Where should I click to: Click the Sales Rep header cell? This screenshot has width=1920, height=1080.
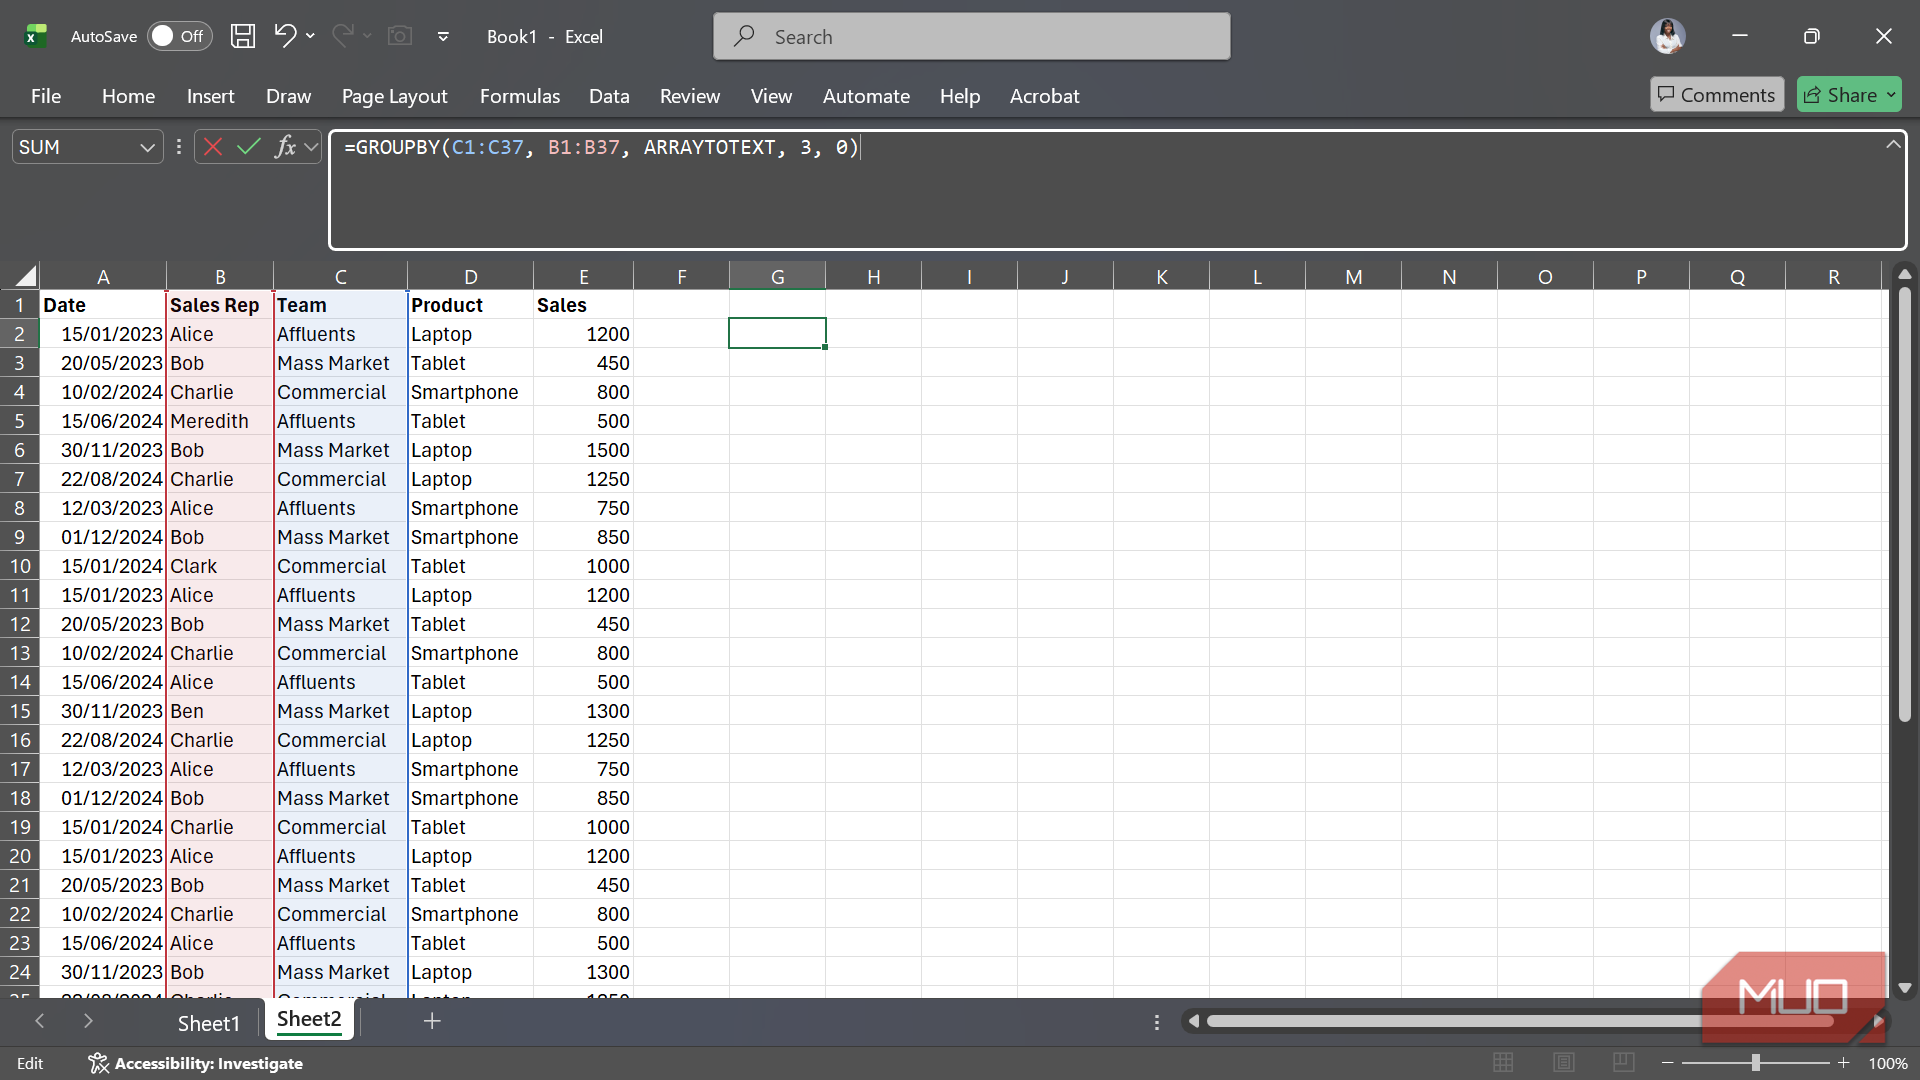tap(220, 305)
